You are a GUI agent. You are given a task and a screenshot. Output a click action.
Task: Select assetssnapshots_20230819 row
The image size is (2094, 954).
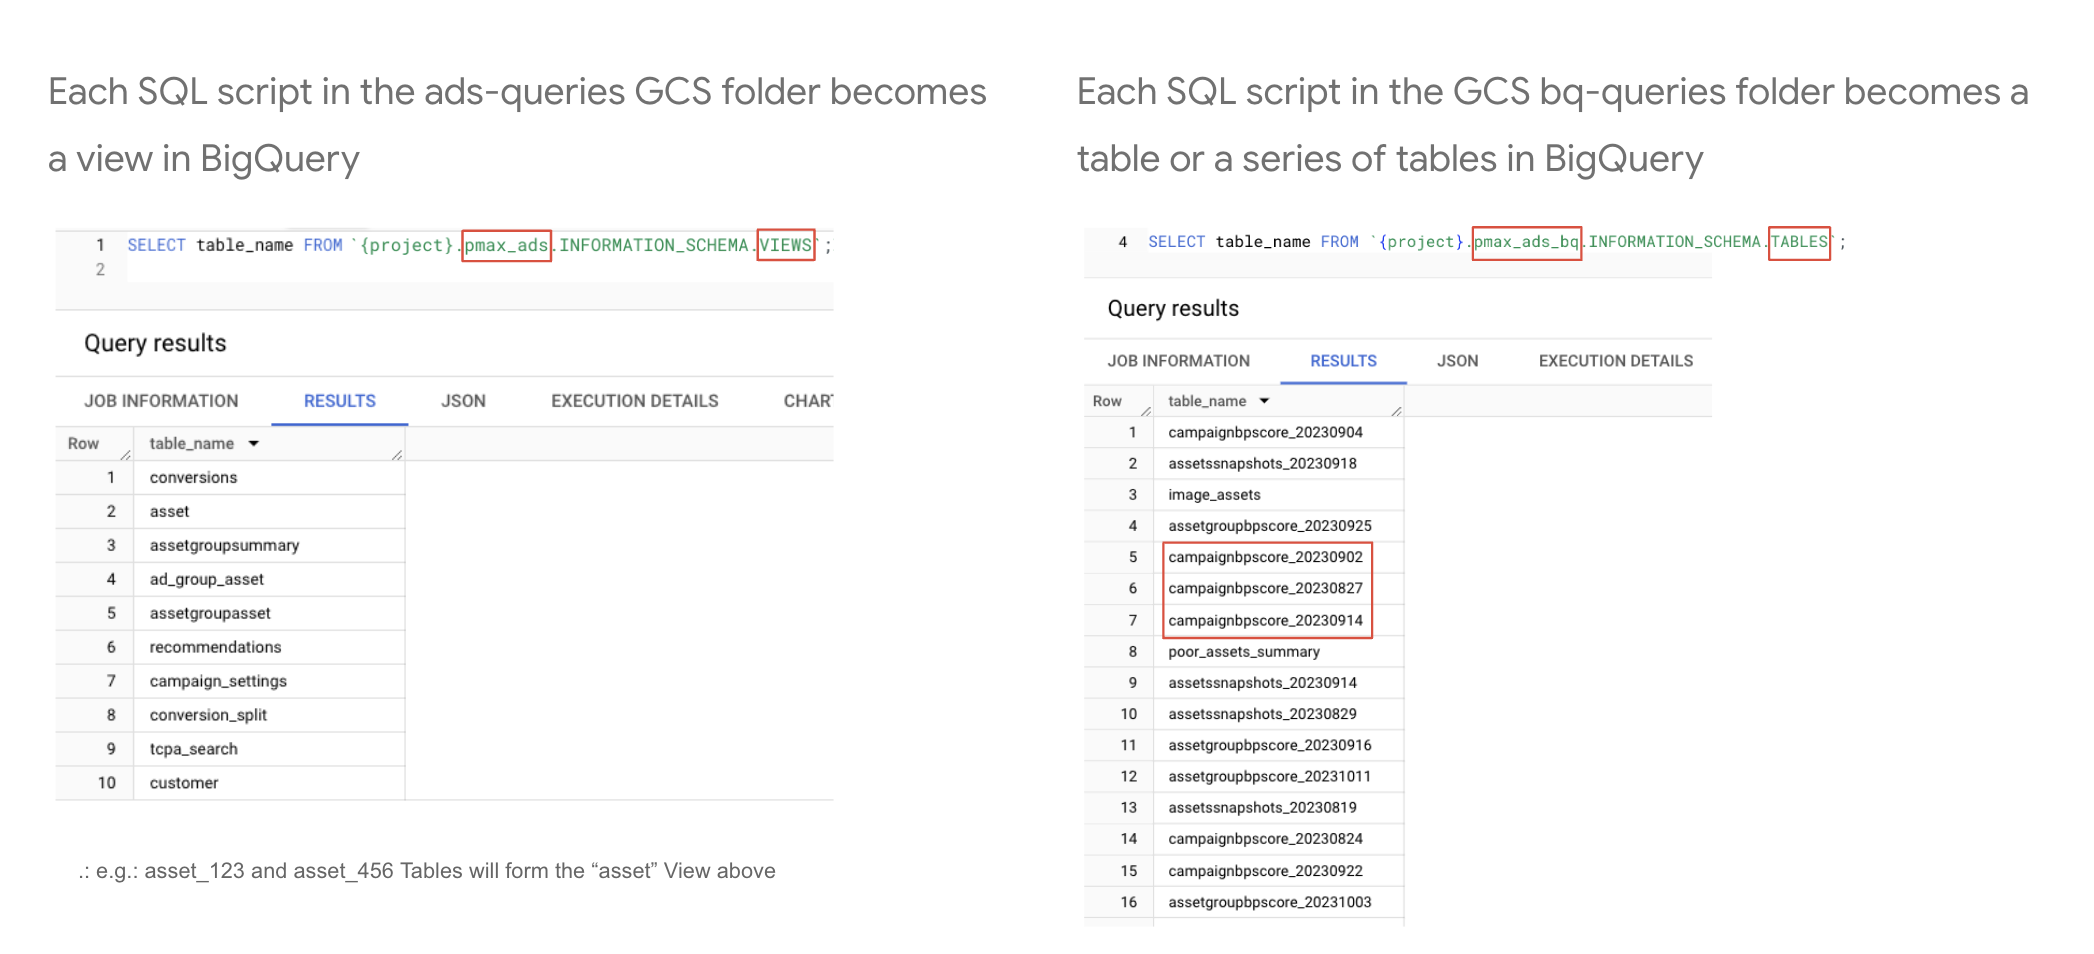point(1244,808)
